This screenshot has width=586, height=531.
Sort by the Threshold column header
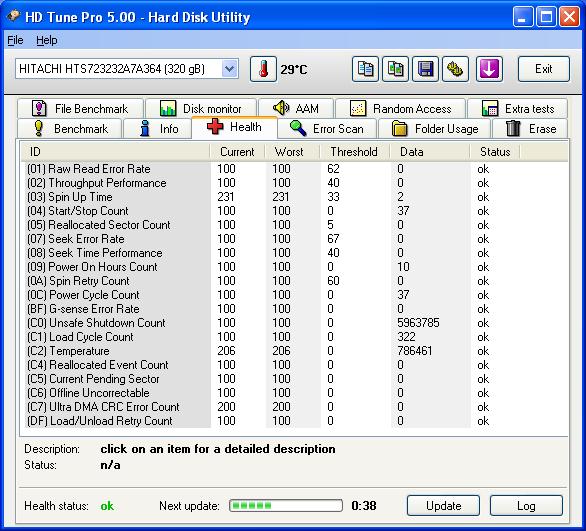pos(355,152)
